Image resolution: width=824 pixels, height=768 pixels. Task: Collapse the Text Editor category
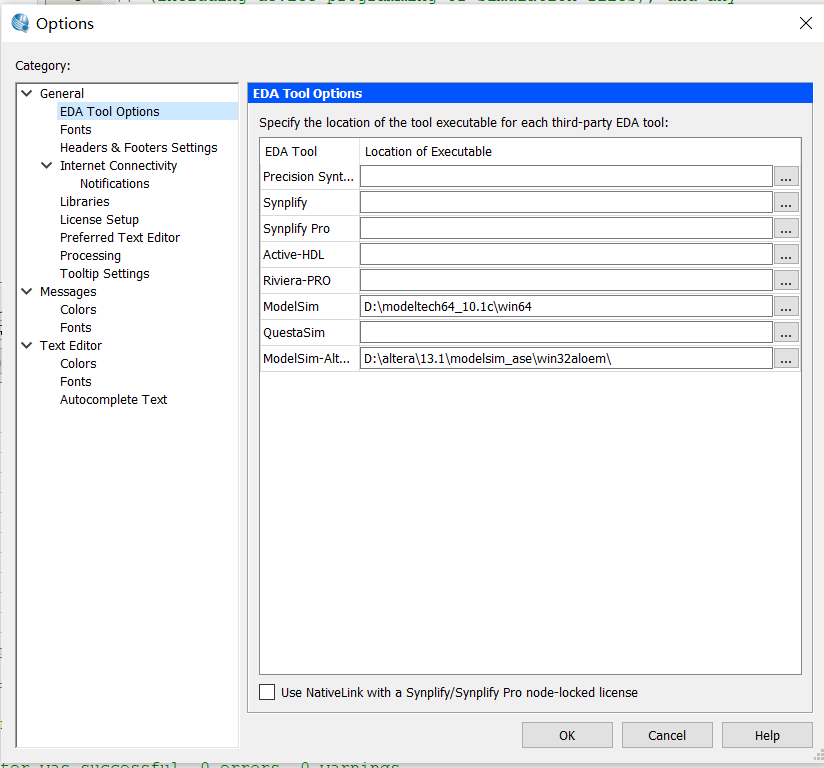[x=27, y=345]
